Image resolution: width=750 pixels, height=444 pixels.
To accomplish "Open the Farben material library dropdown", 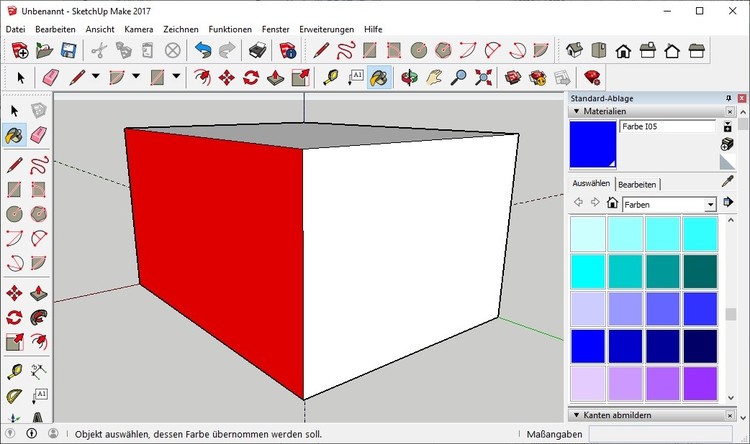I will (x=710, y=205).
